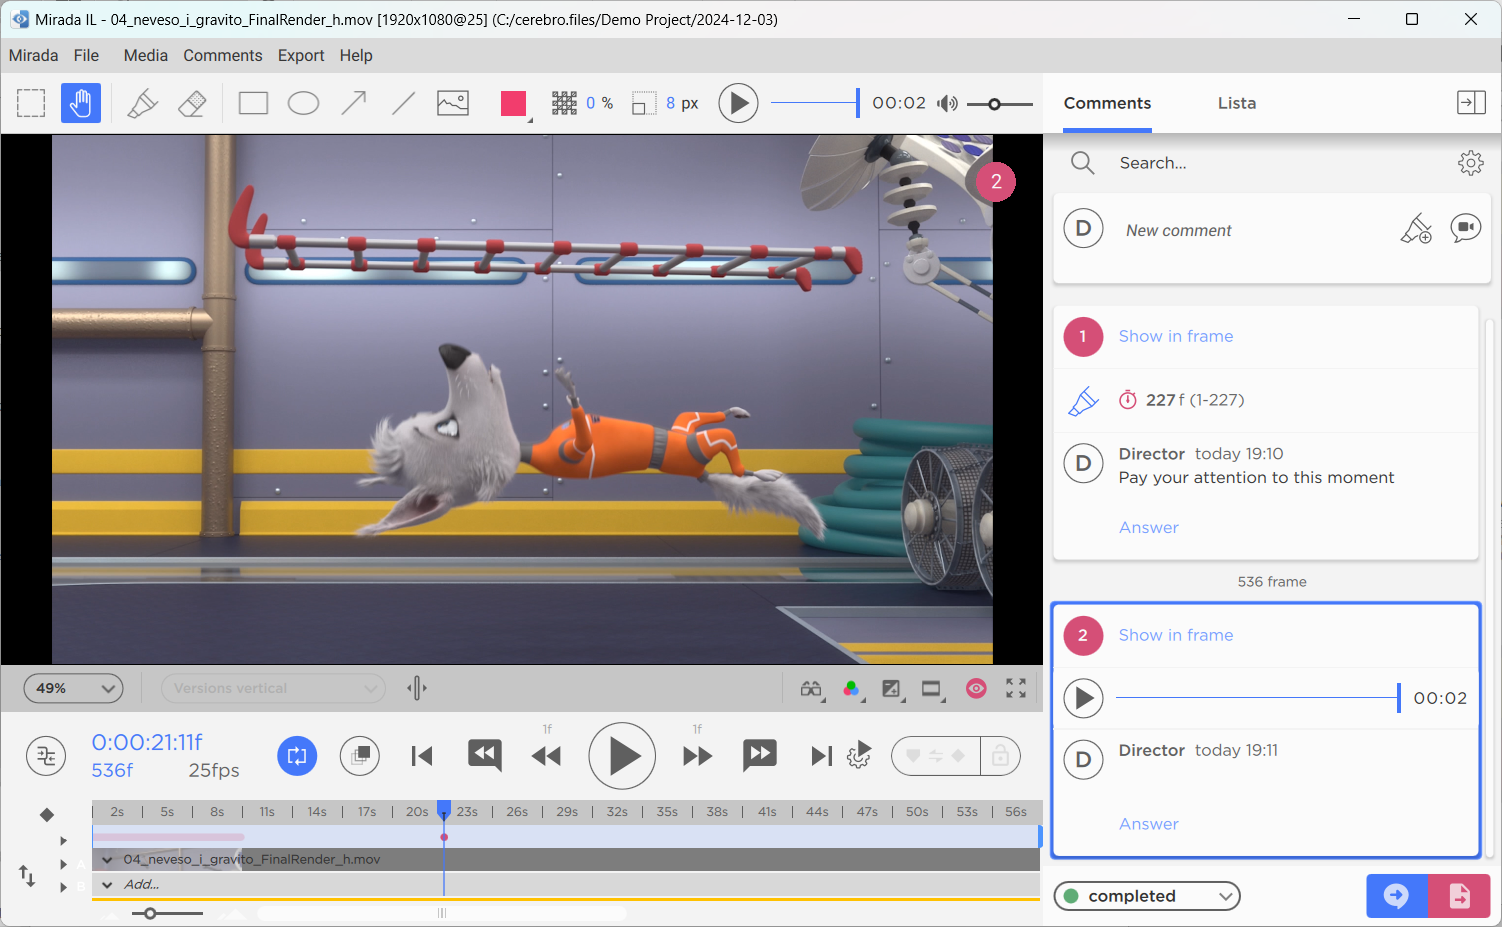Record a video comment
This screenshot has height=927, width=1502.
(1466, 228)
